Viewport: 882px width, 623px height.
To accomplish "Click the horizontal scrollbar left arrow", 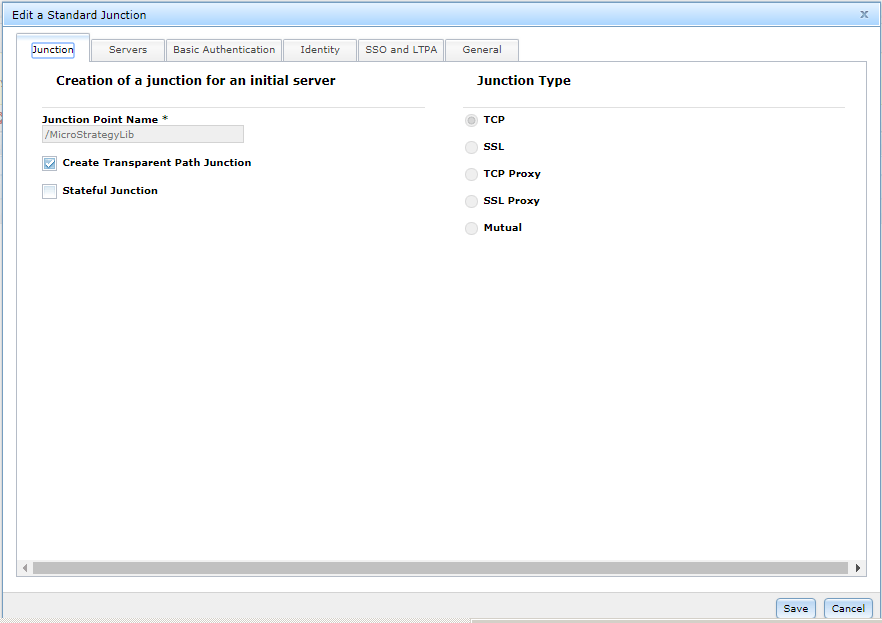I will coord(25,568).
